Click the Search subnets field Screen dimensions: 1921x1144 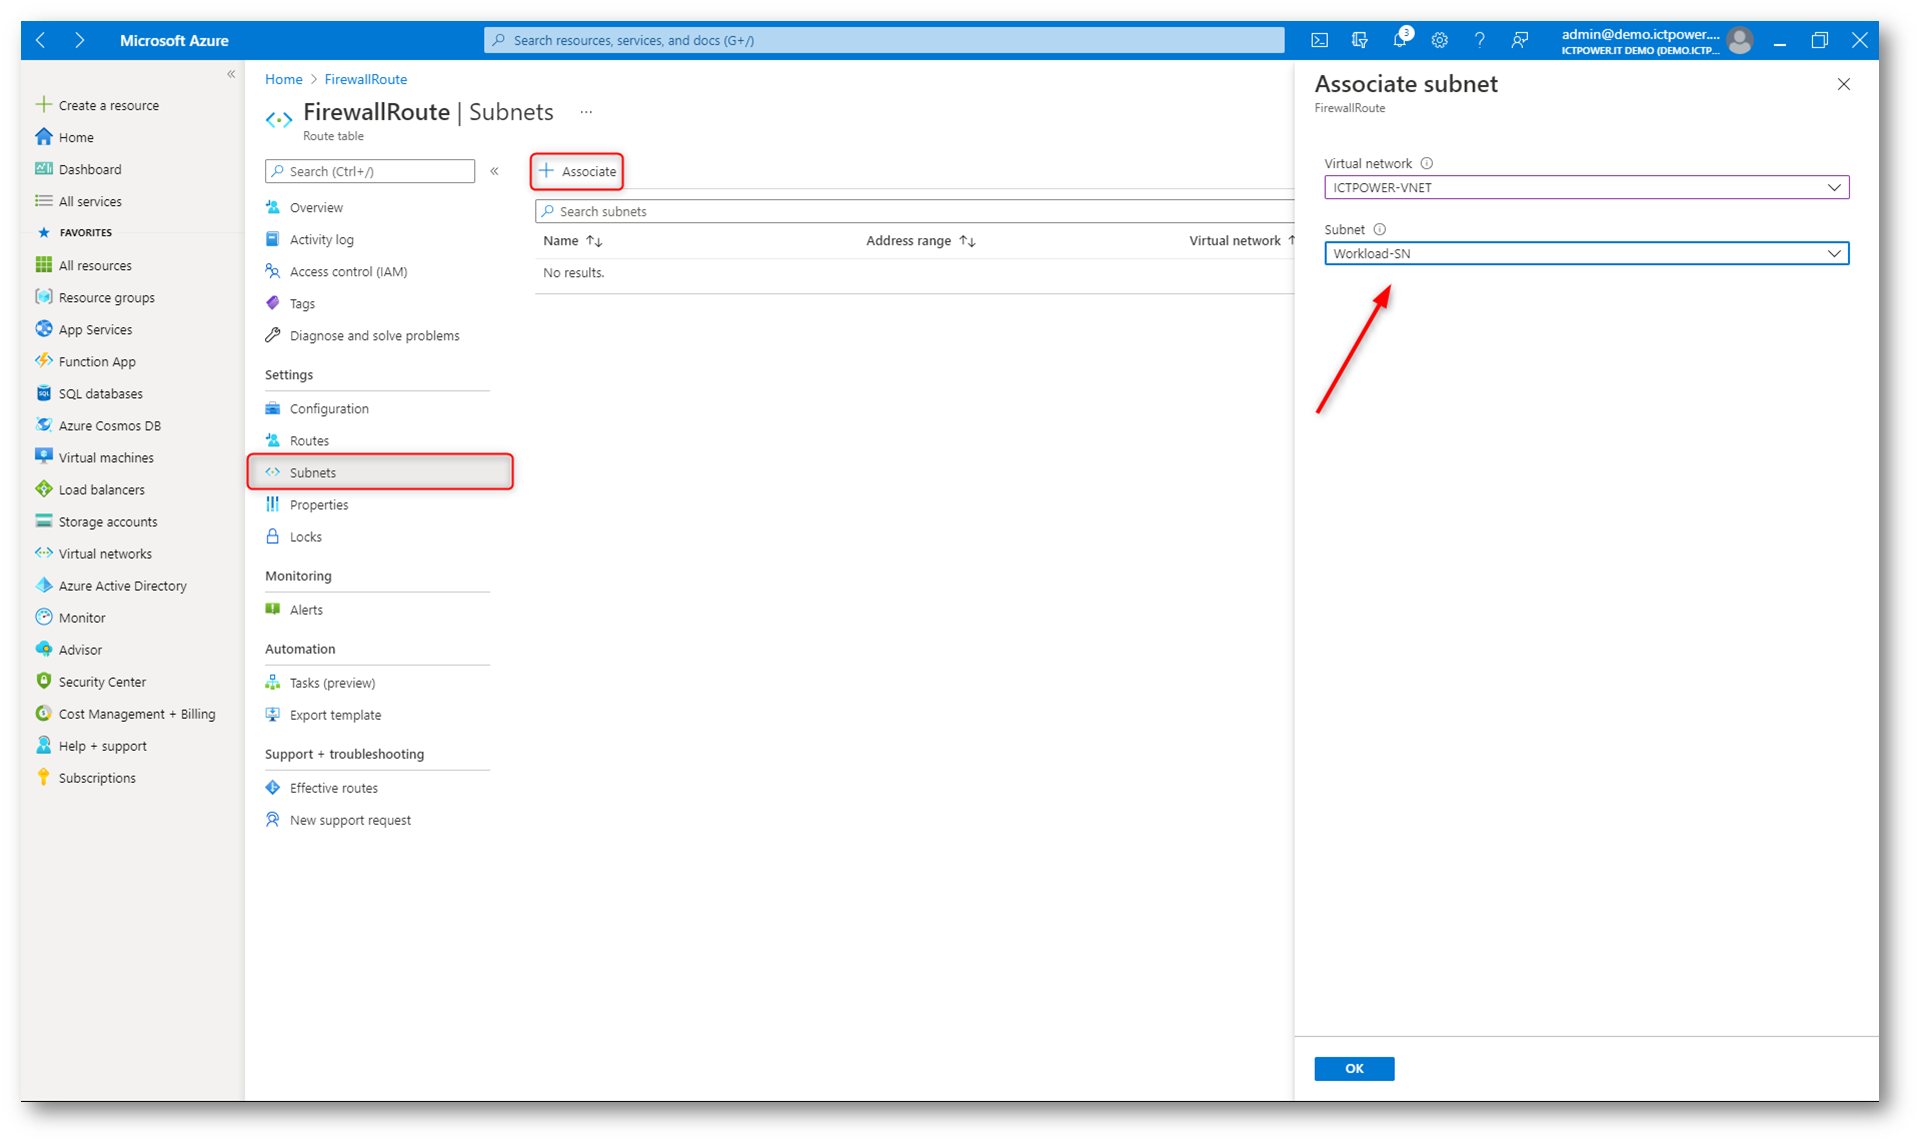(x=914, y=211)
